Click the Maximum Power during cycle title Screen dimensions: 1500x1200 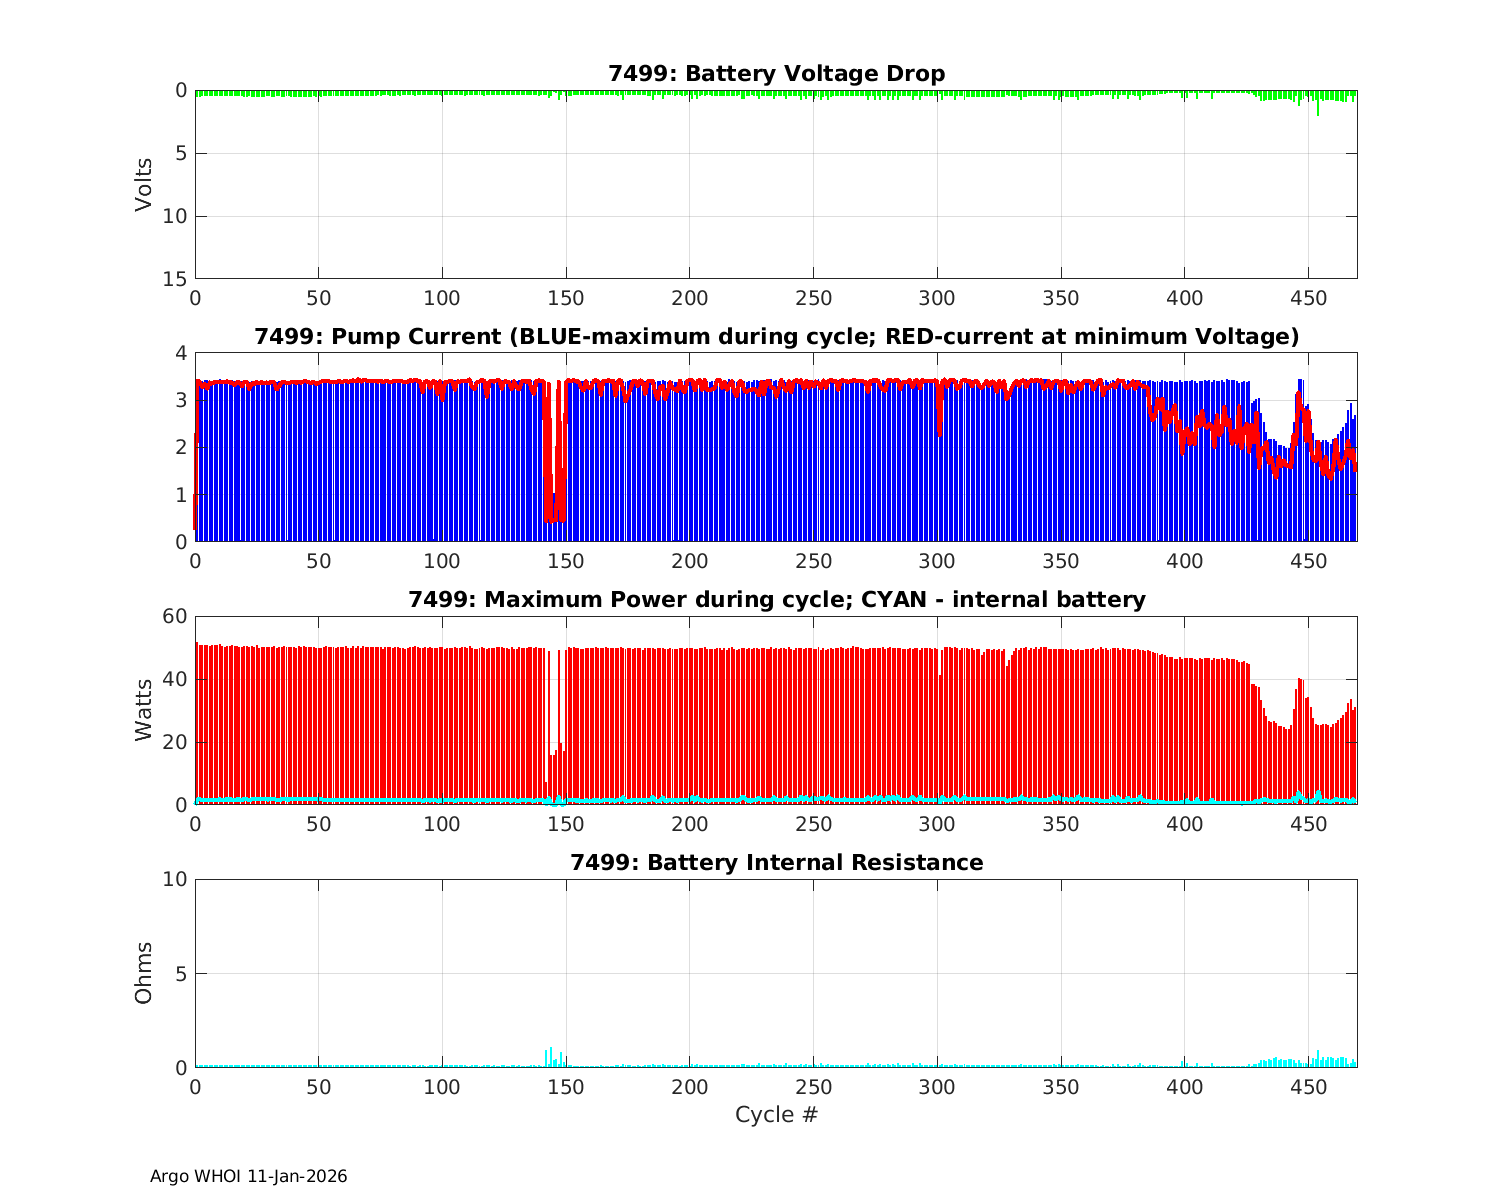(776, 600)
